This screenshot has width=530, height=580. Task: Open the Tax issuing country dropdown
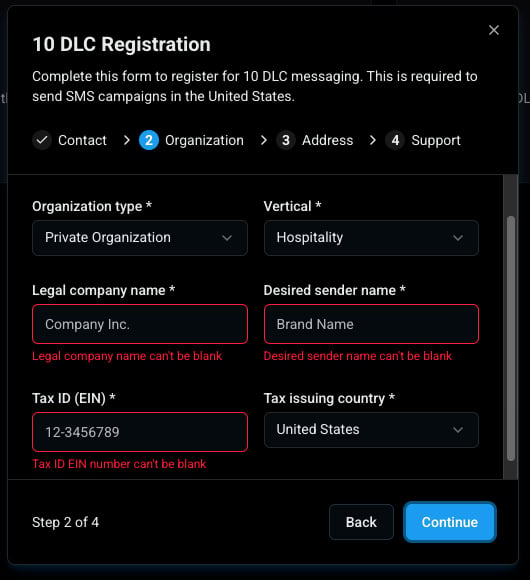[x=371, y=430]
